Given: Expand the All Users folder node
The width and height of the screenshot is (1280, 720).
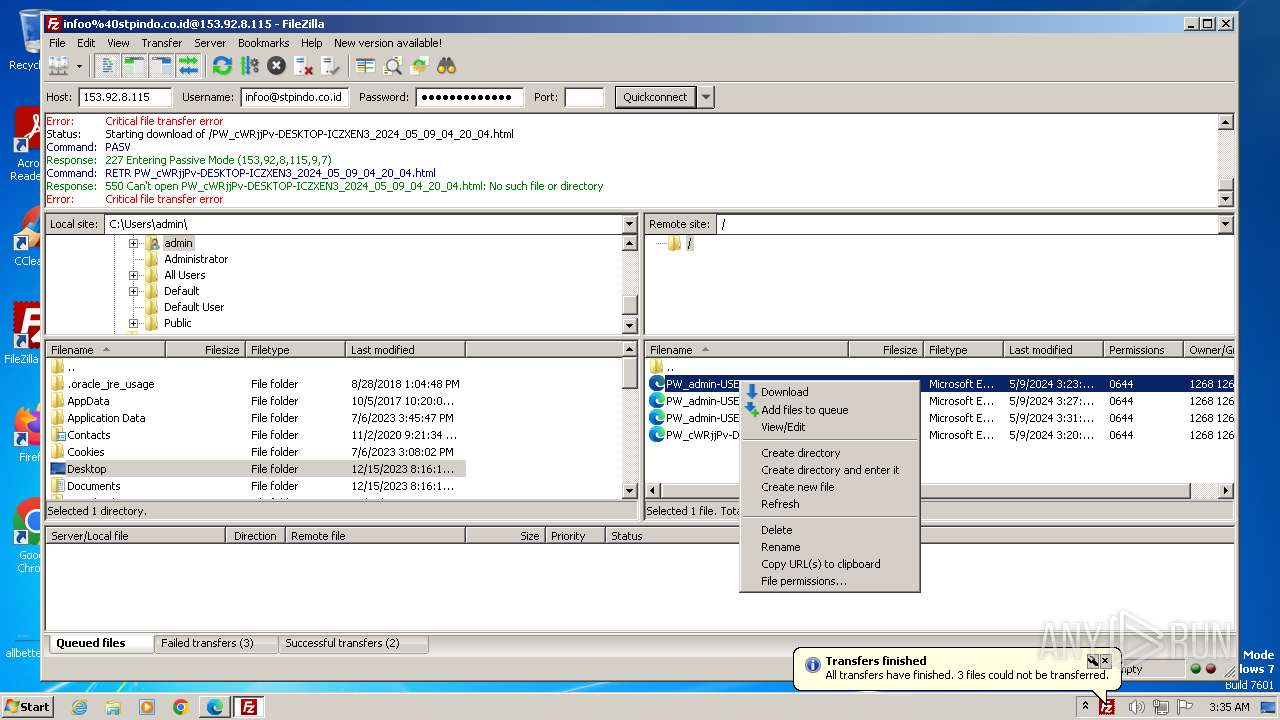Looking at the screenshot, I should coord(133,275).
